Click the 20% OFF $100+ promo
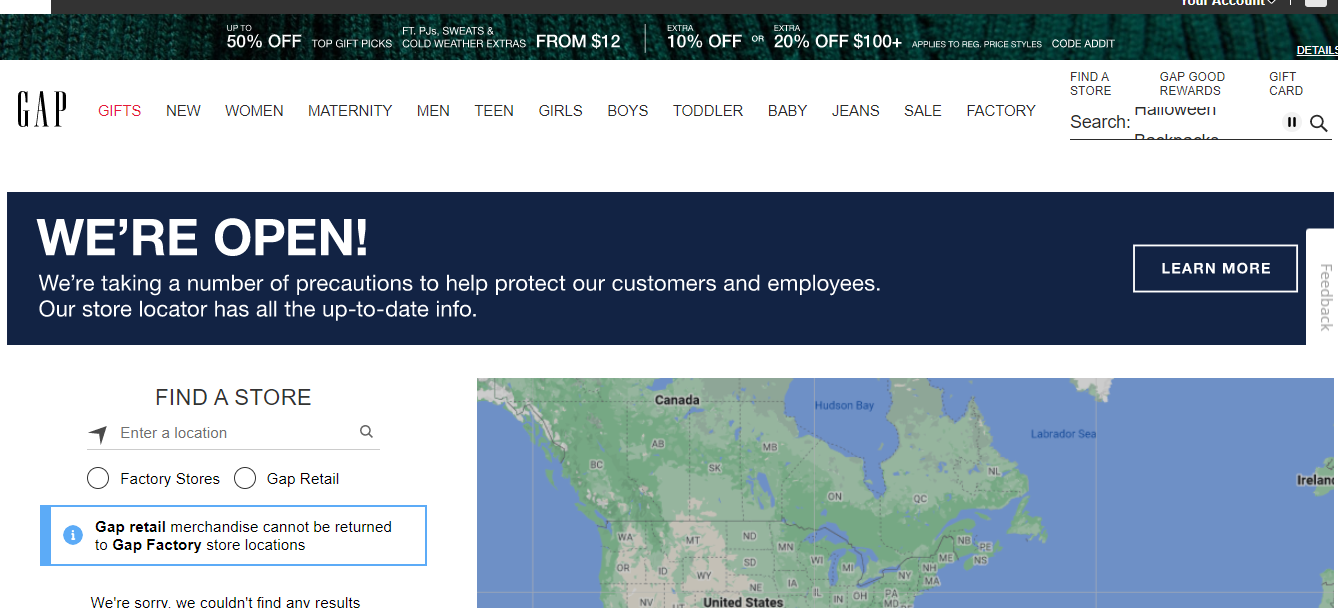The height and width of the screenshot is (608, 1338). tap(838, 38)
